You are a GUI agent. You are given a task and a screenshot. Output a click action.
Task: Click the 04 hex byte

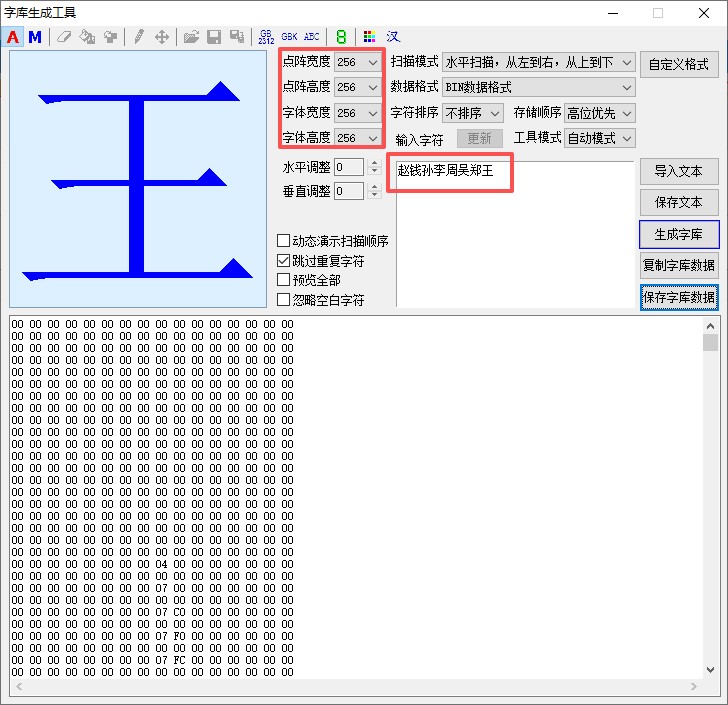[x=161, y=564]
